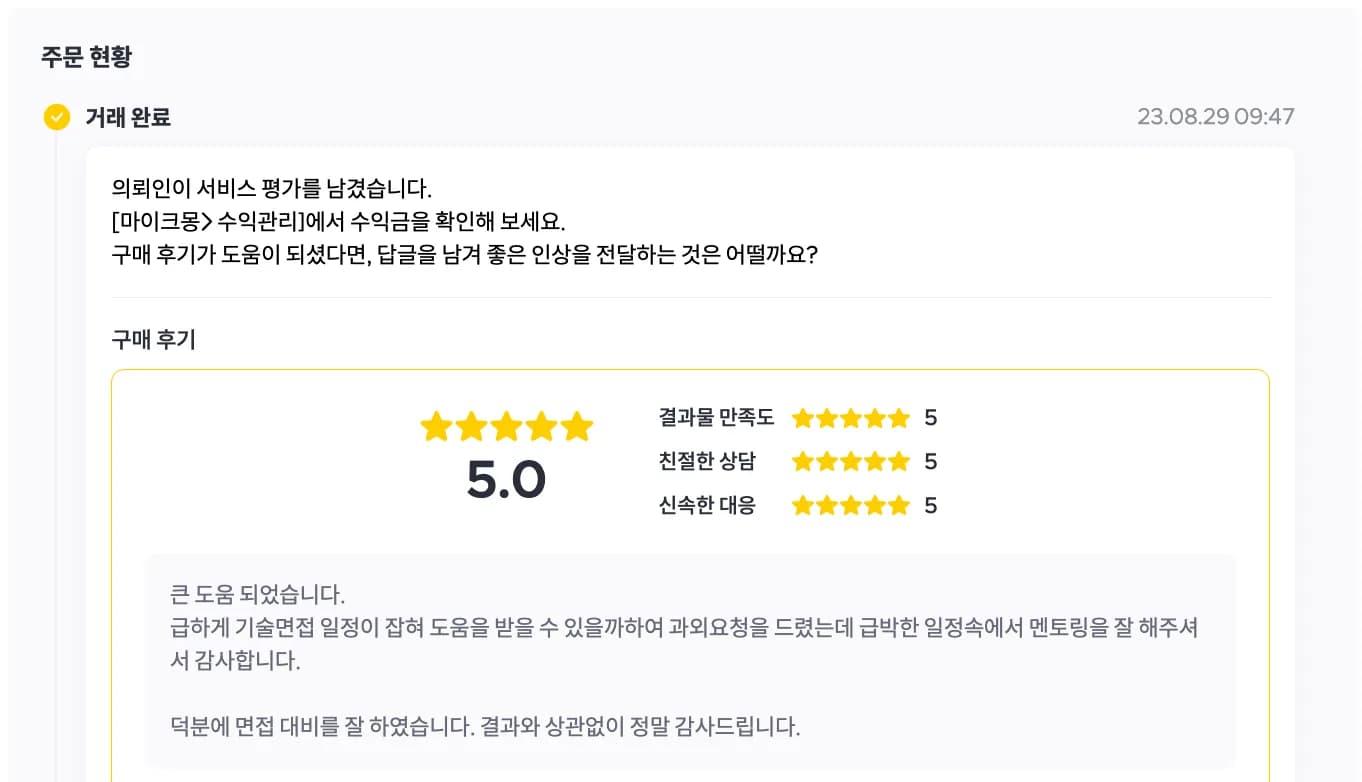Click the 구매 후기 section title
The height and width of the screenshot is (782, 1362).
[154, 340]
